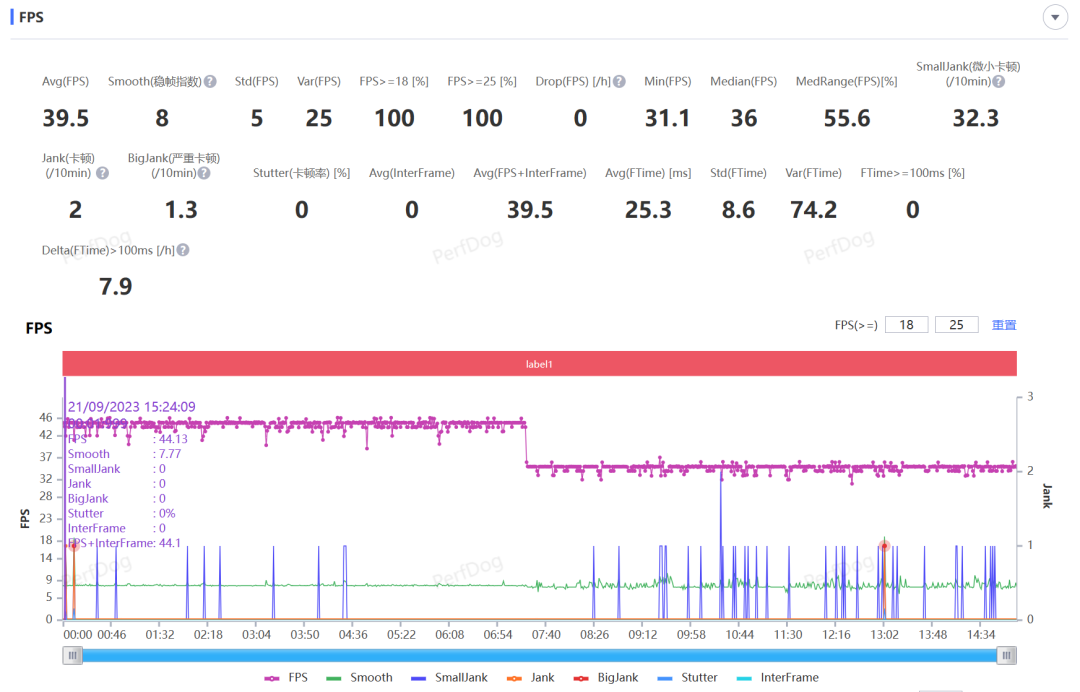Screen dimensions: 1080x692
Task: Click help icon next to Drop(FPS) [/h]
Action: click(x=620, y=82)
